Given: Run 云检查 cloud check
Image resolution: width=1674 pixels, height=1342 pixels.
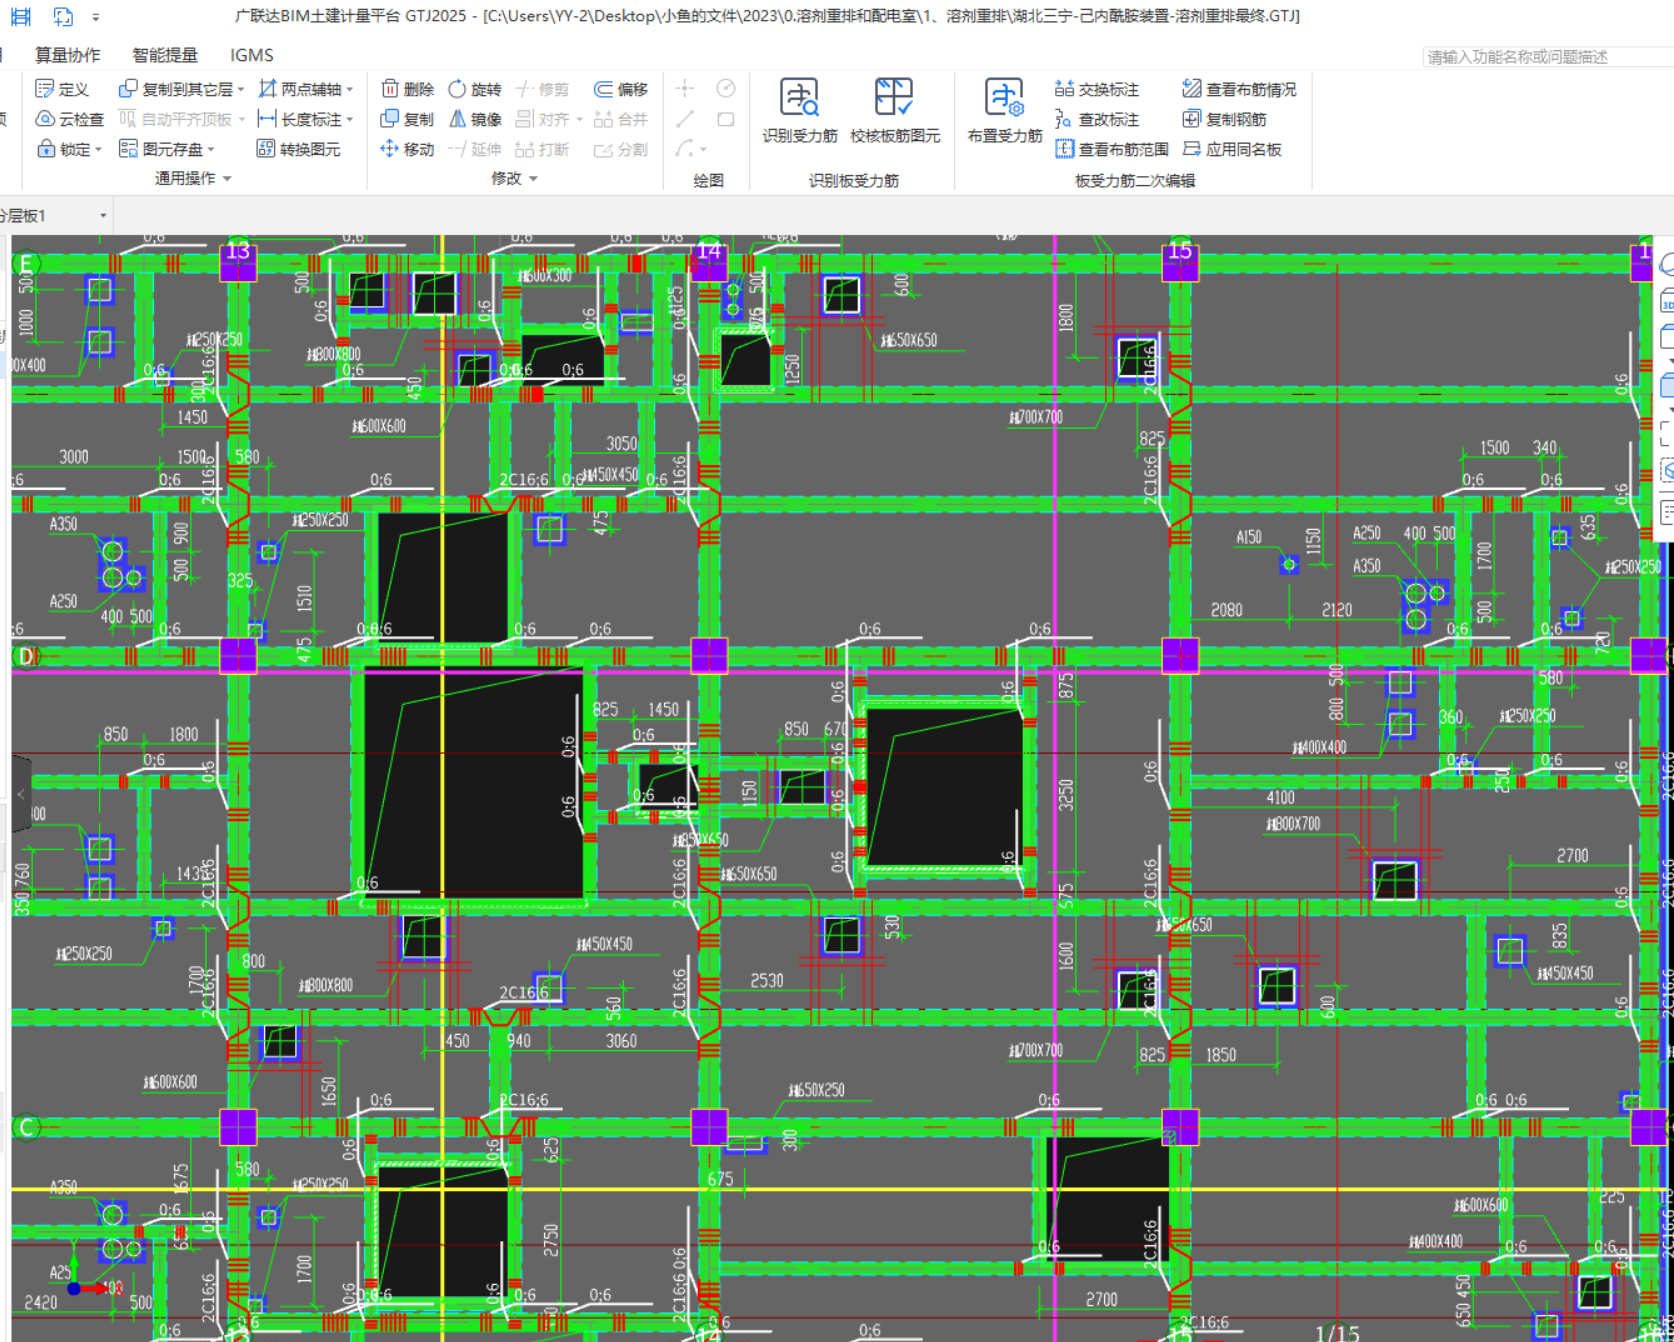Looking at the screenshot, I should tap(69, 119).
